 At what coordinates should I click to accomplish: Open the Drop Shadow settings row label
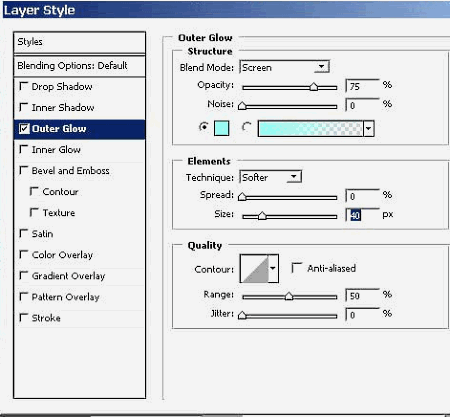(62, 87)
